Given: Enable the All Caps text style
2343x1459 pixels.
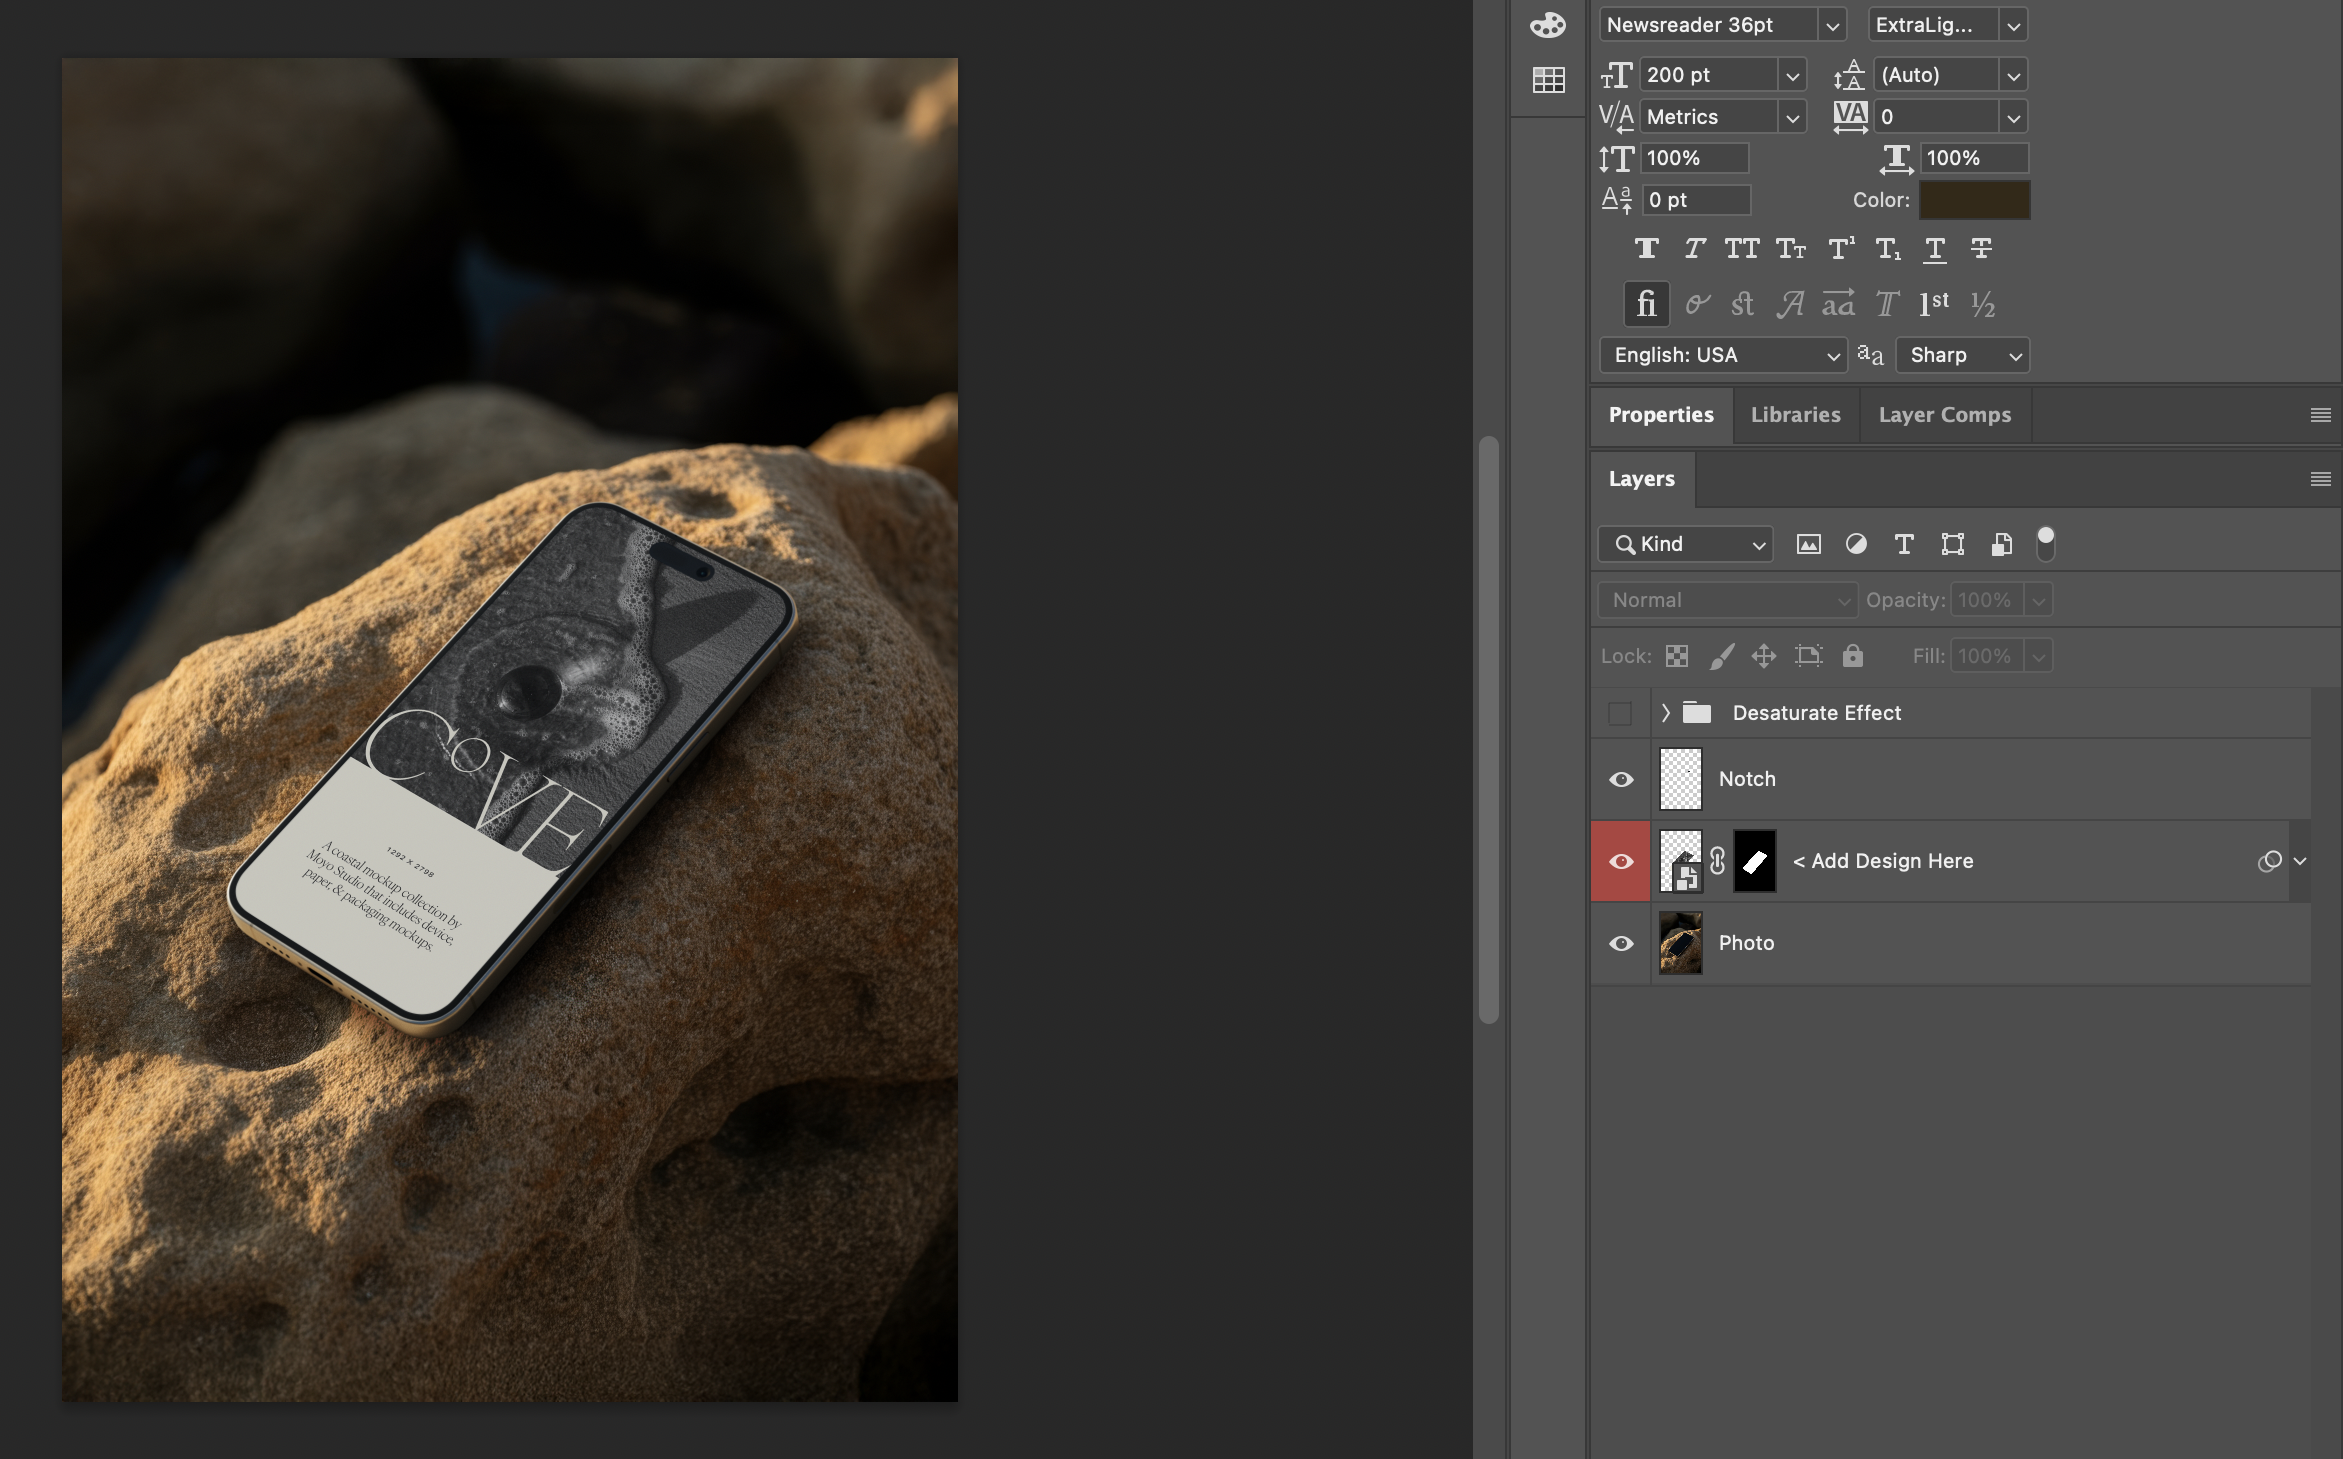Looking at the screenshot, I should [1741, 249].
